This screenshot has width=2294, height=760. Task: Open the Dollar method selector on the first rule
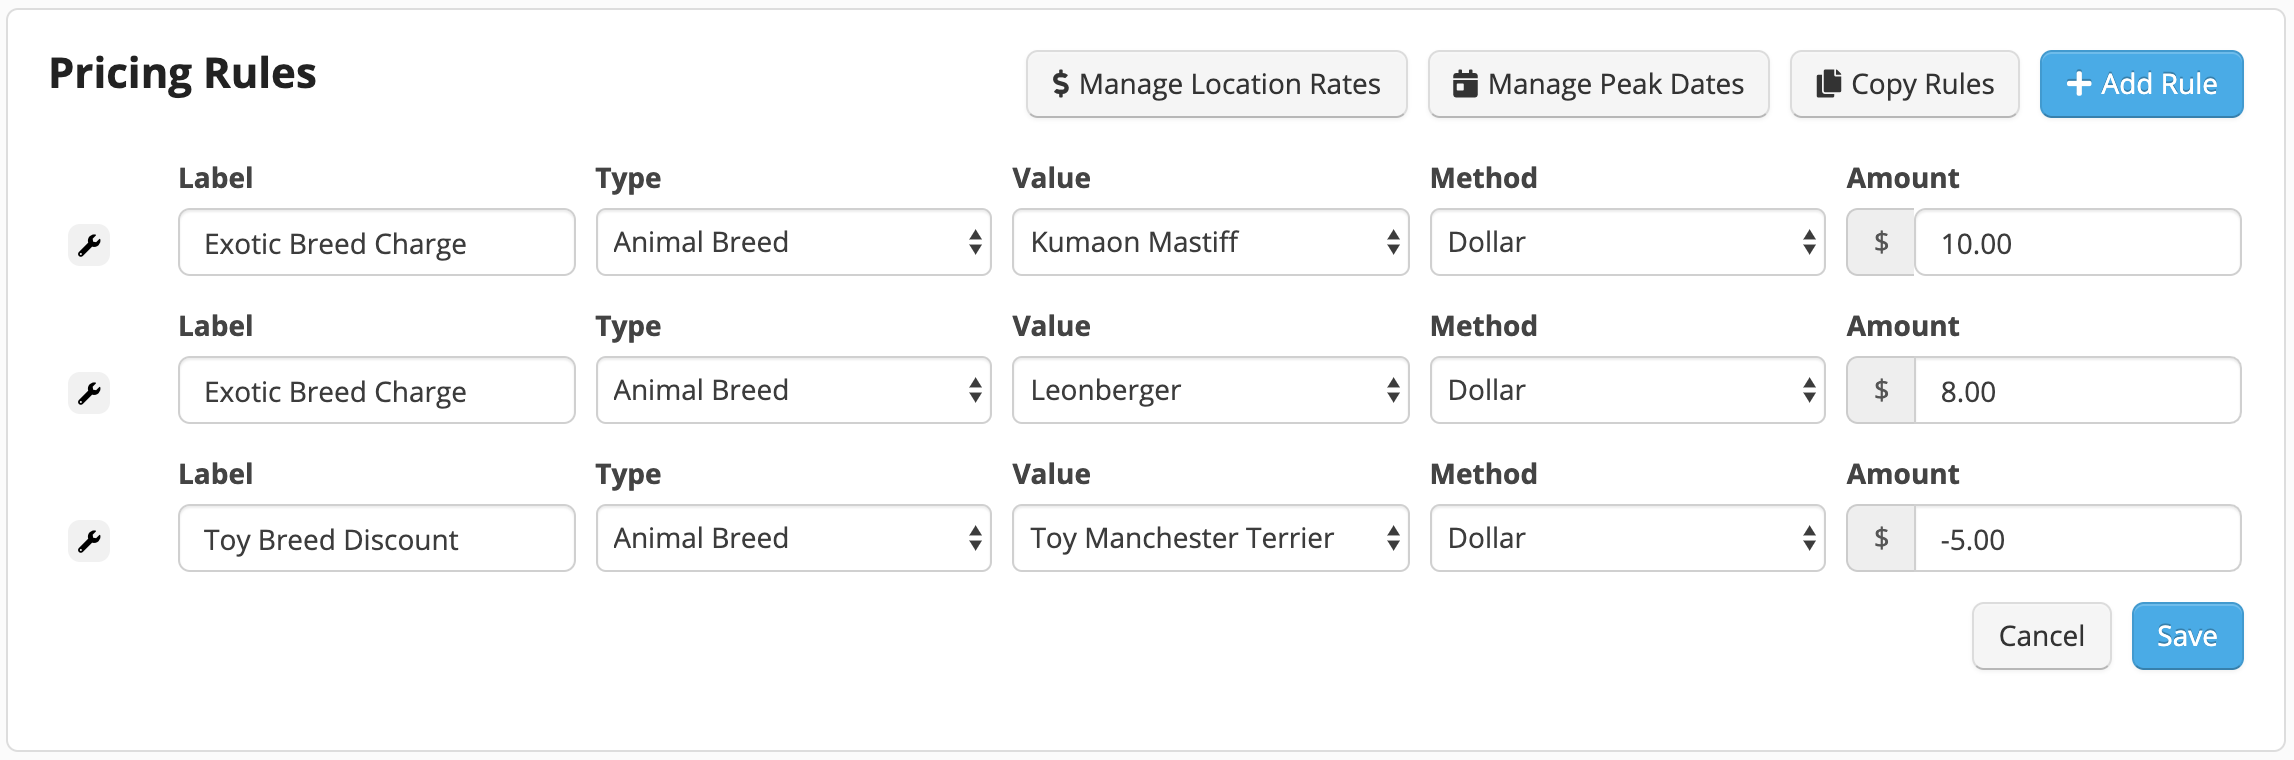tap(1626, 242)
